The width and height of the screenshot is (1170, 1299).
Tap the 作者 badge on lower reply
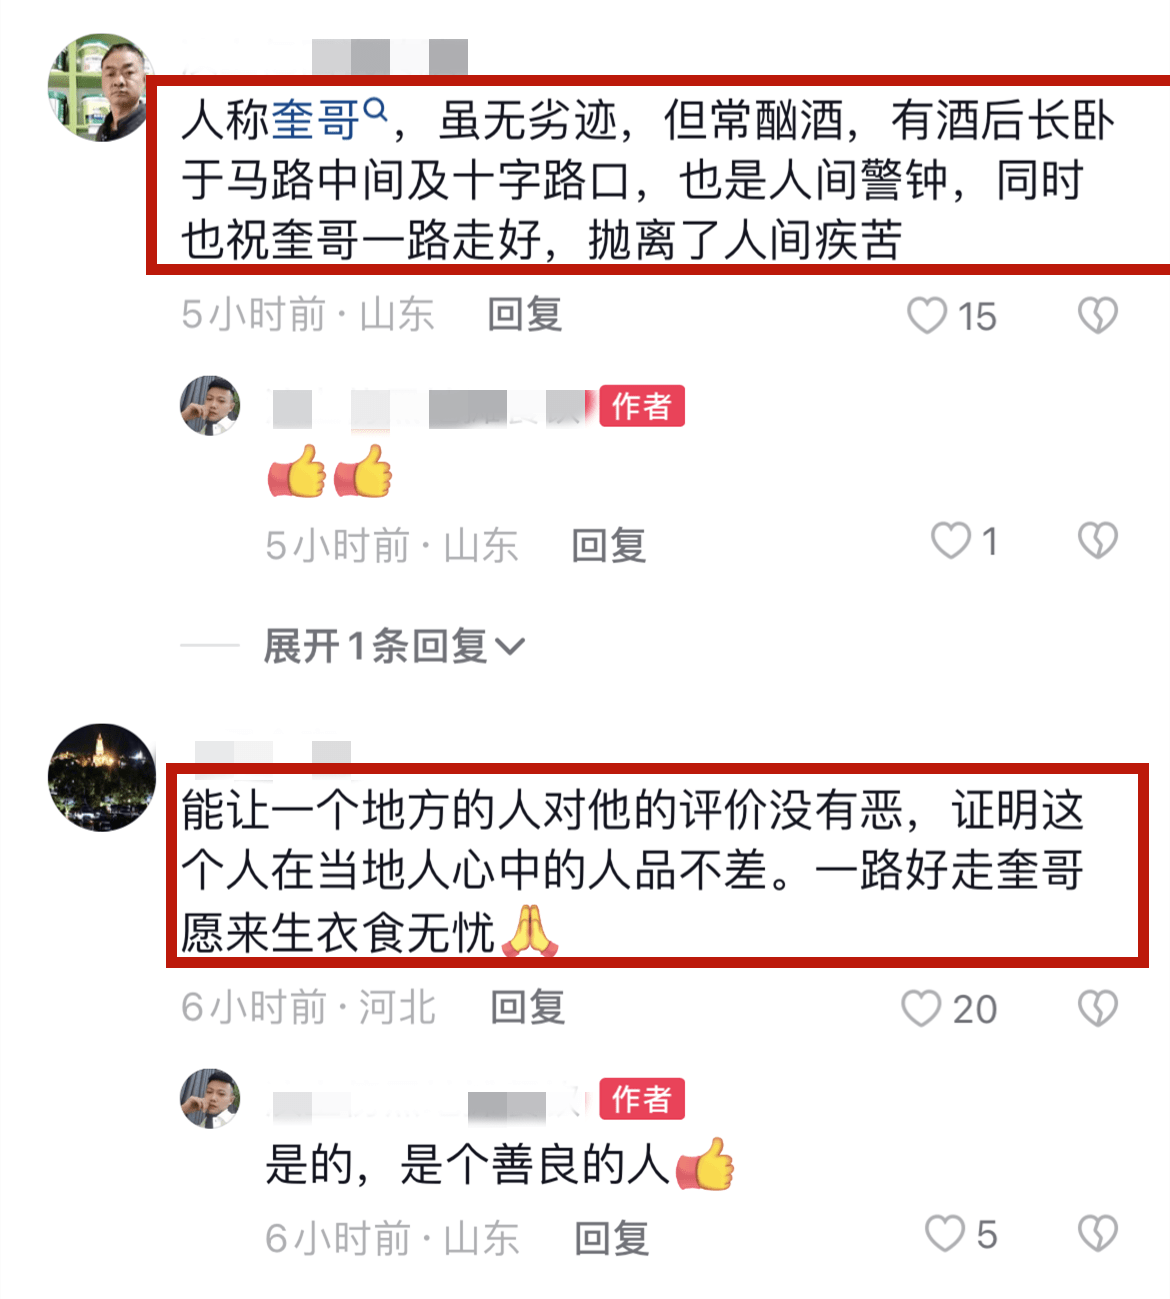coord(642,1099)
